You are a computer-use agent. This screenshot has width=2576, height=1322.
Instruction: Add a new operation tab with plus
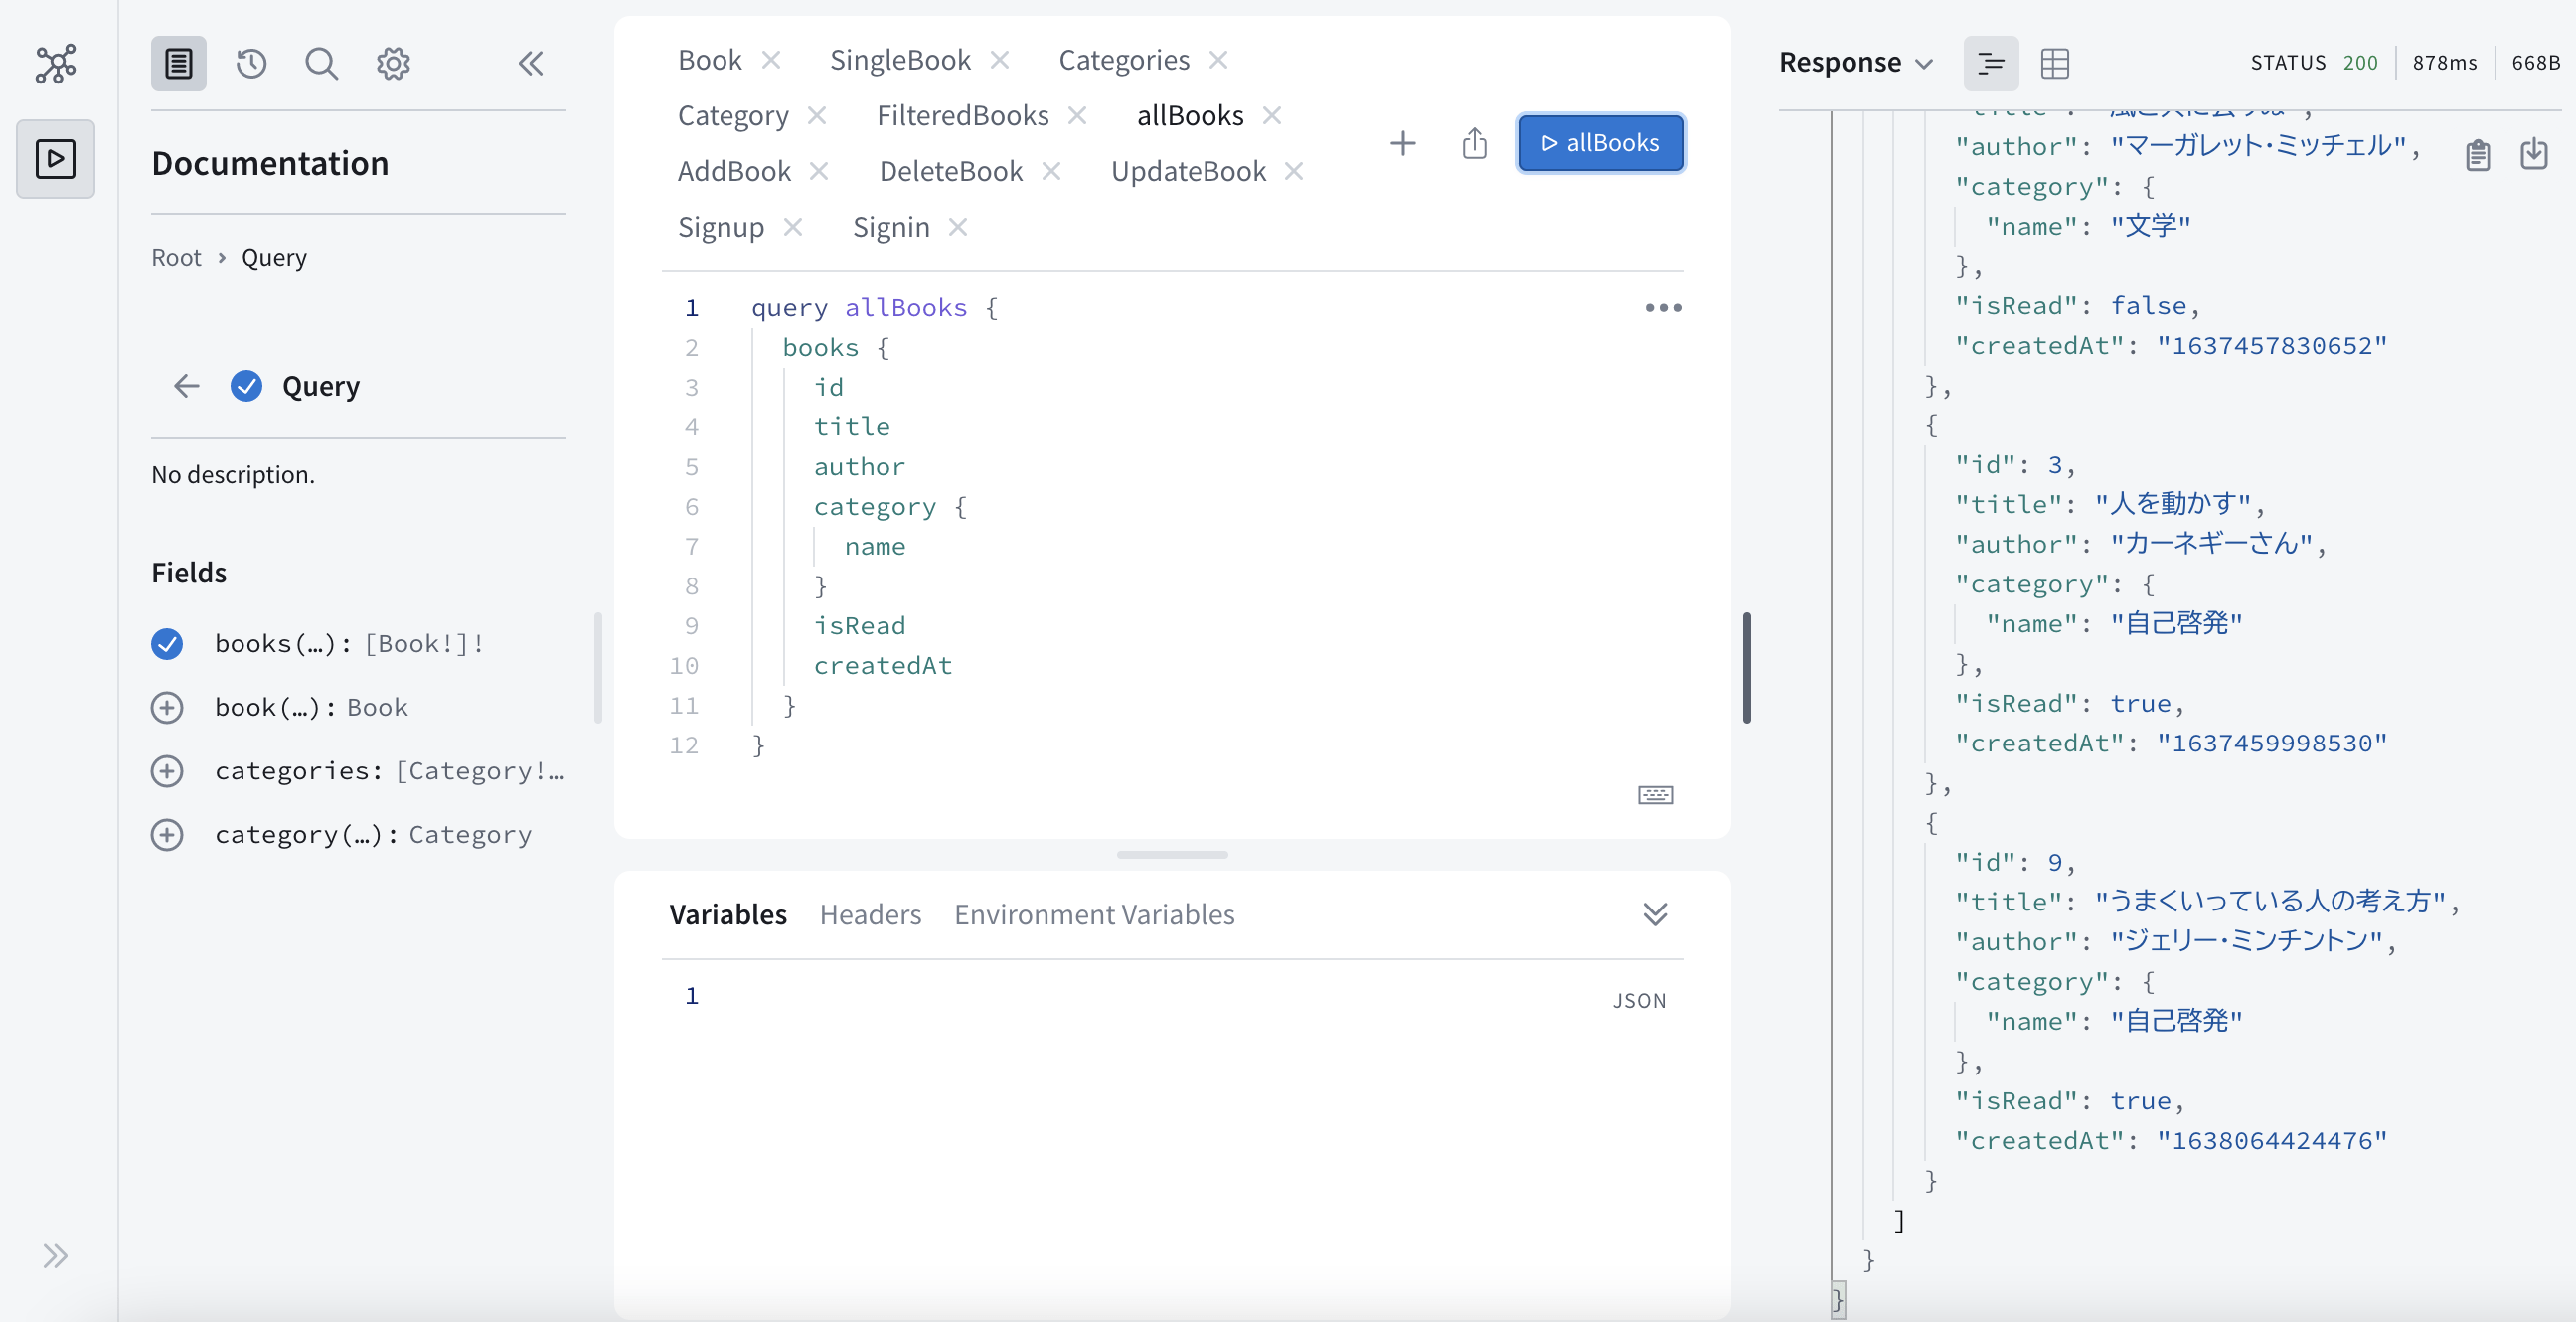[x=1403, y=143]
